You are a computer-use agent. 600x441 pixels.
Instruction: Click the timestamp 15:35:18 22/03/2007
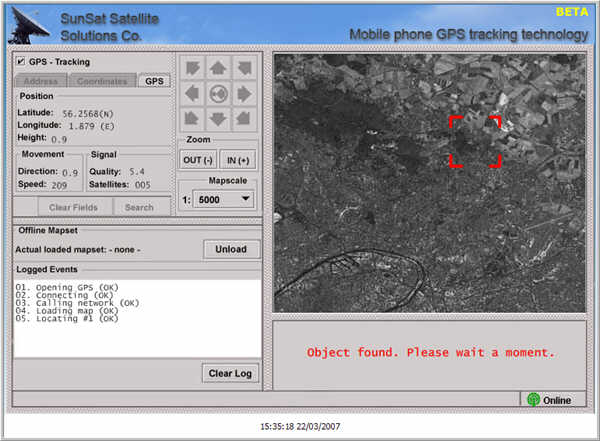tap(300, 426)
